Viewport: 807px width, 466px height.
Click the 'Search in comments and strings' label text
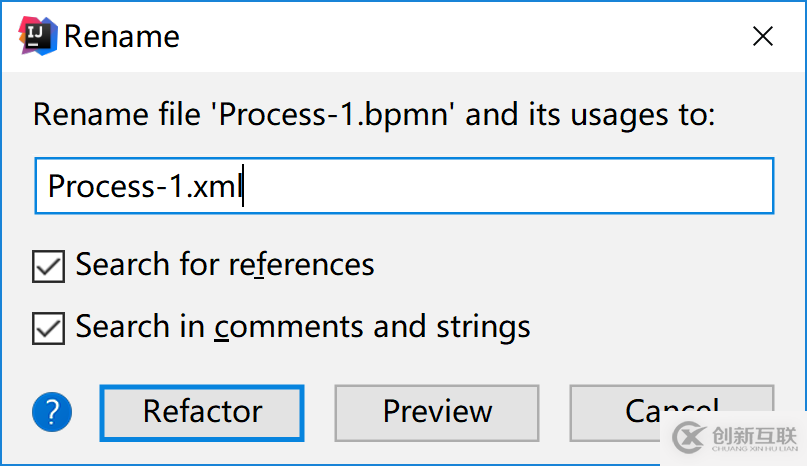coord(303,326)
